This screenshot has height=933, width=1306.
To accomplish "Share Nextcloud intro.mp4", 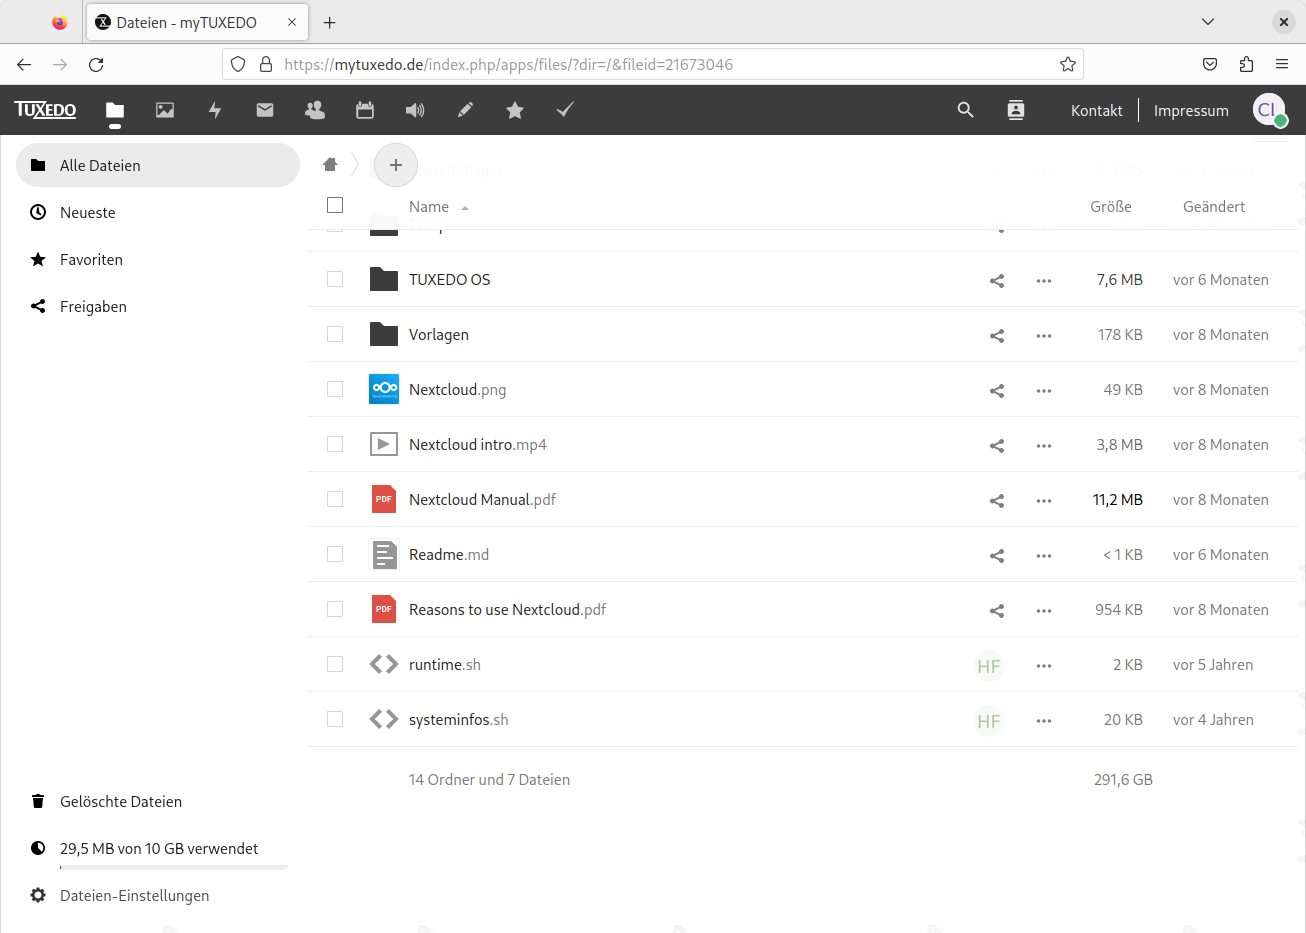I will [x=997, y=446].
